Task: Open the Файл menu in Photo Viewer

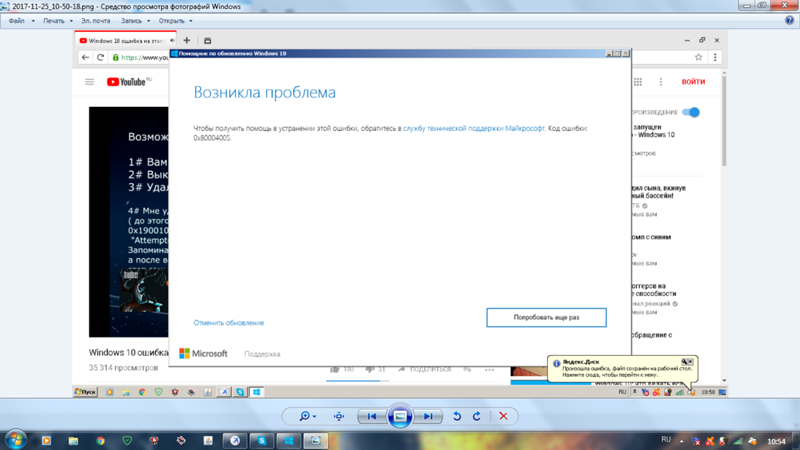Action: tap(17, 21)
